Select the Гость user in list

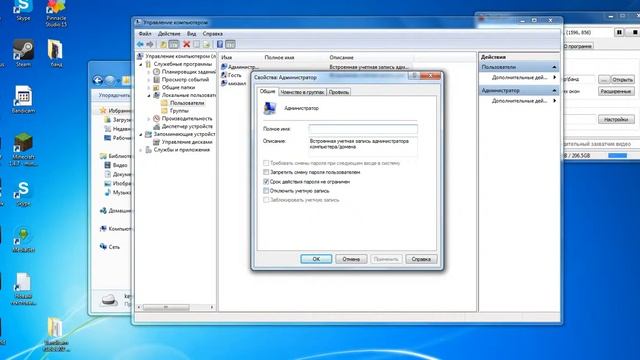tap(231, 75)
